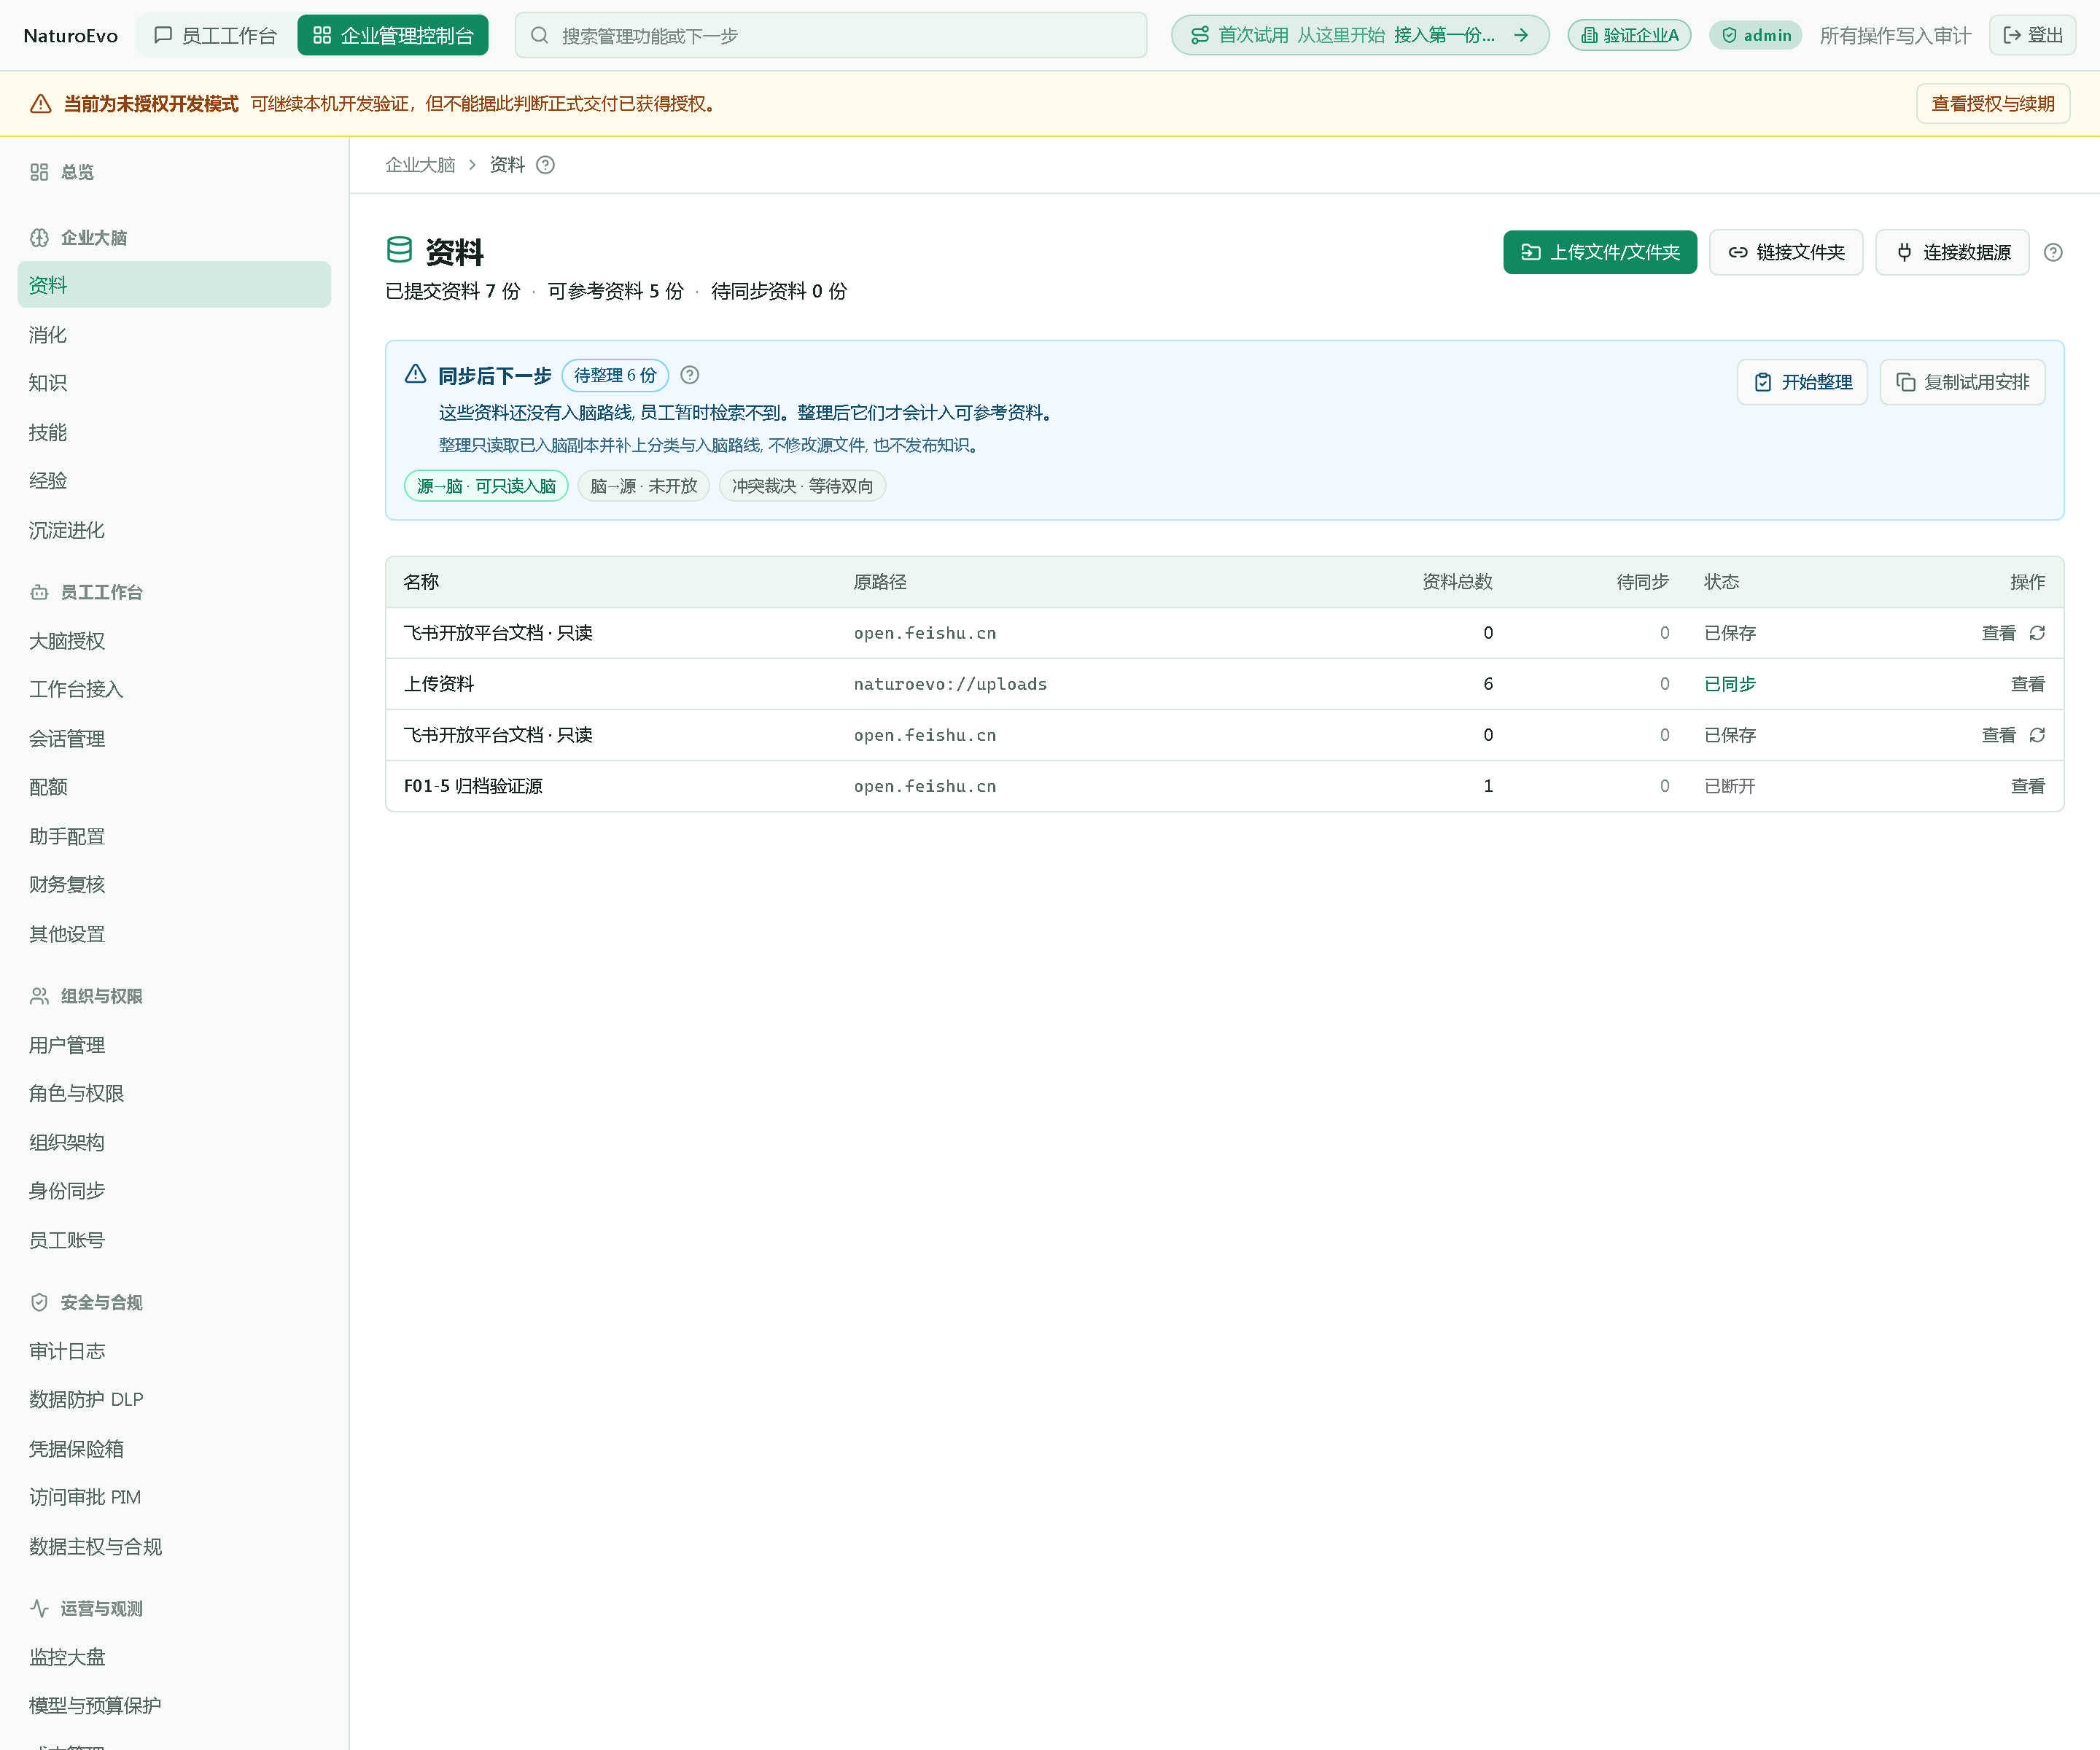Switch to 员工工作台 tab
The width and height of the screenshot is (2100, 1750).
coord(216,35)
